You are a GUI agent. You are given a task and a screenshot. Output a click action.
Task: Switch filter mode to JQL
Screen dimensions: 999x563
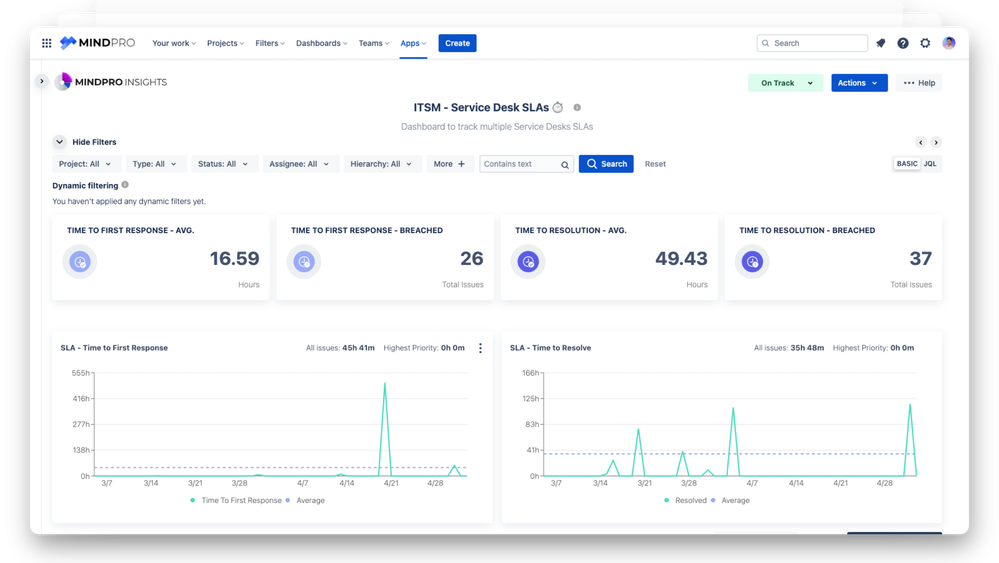pyautogui.click(x=930, y=164)
